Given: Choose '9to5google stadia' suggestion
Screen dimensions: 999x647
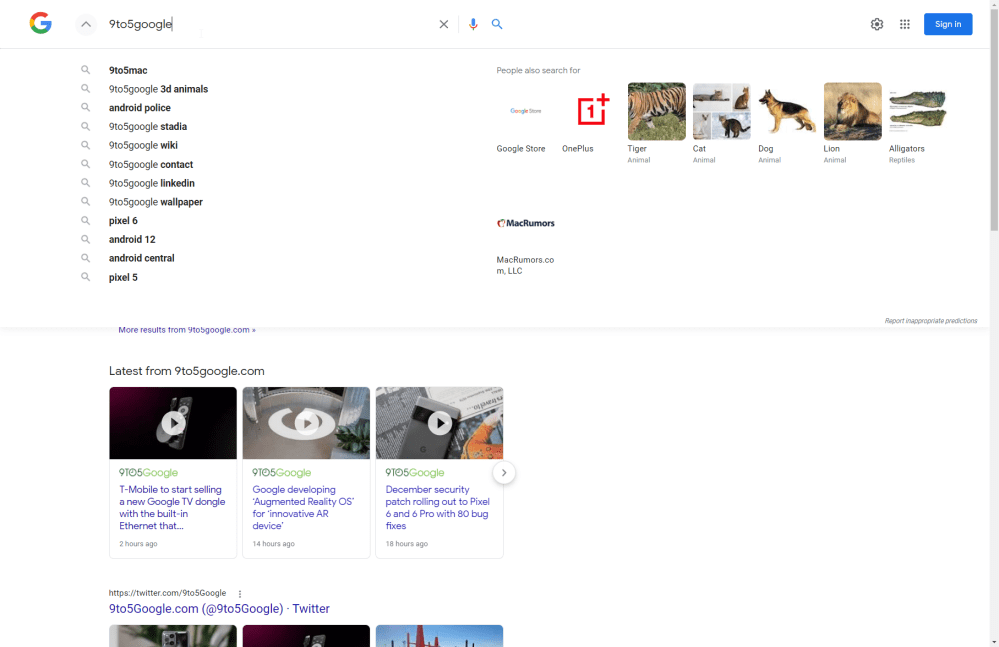Looking at the screenshot, I should [148, 127].
